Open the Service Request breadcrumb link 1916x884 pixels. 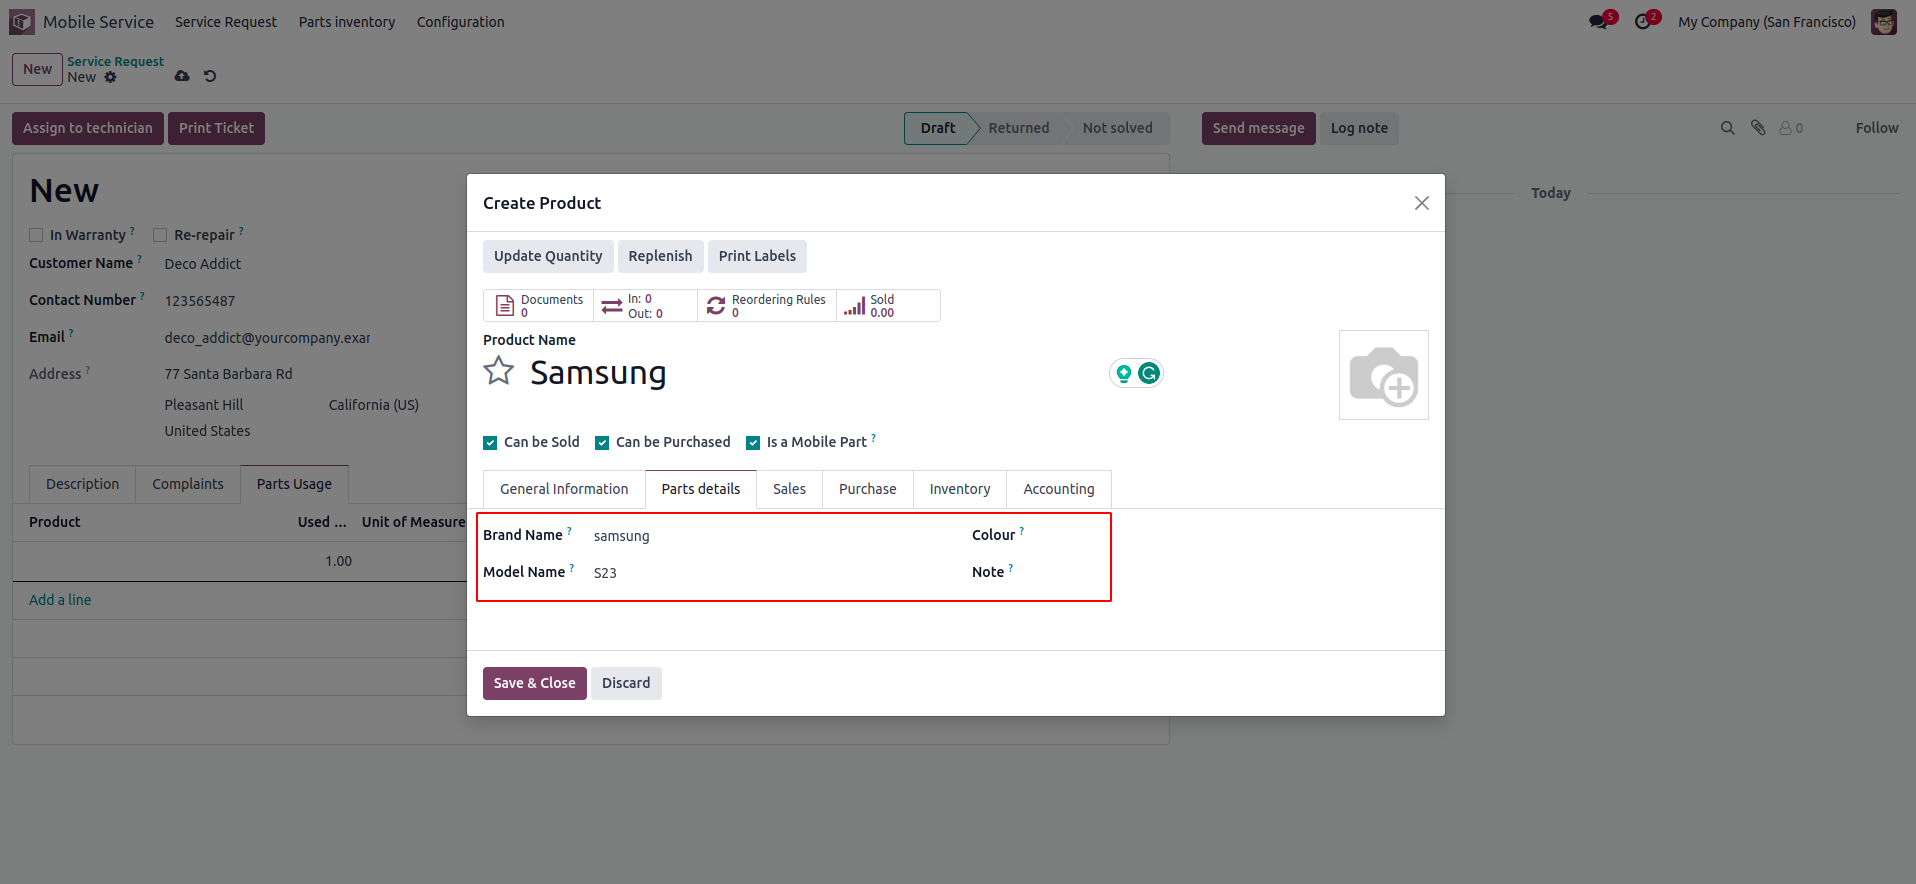(x=116, y=61)
